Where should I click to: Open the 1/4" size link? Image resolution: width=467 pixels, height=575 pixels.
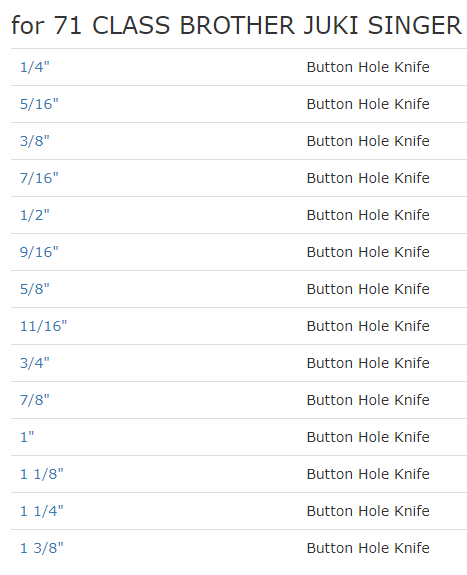(34, 67)
